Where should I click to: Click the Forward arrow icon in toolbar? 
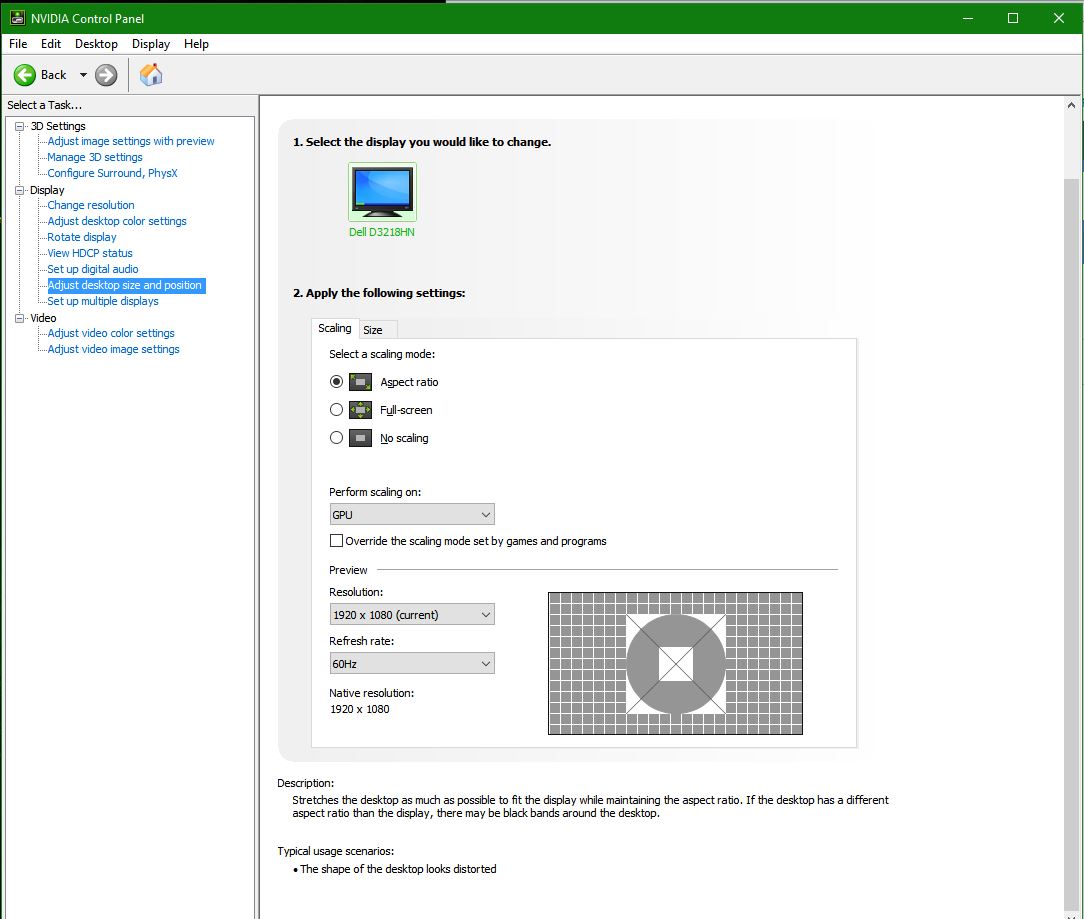(106, 75)
